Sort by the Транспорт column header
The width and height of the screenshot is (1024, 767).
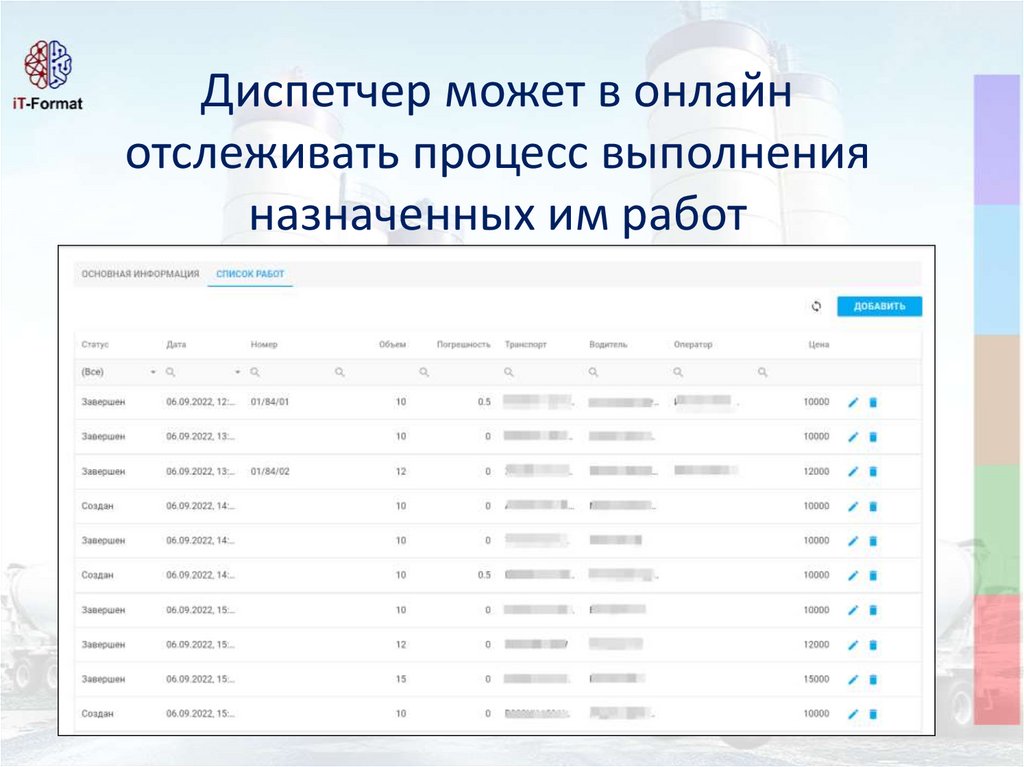coord(526,344)
